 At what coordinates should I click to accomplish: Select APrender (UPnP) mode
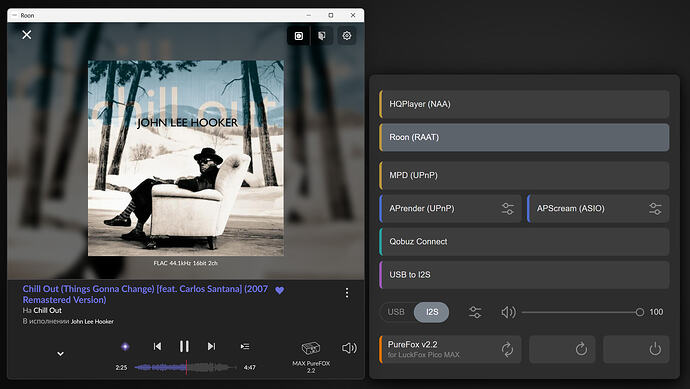[x=450, y=209]
